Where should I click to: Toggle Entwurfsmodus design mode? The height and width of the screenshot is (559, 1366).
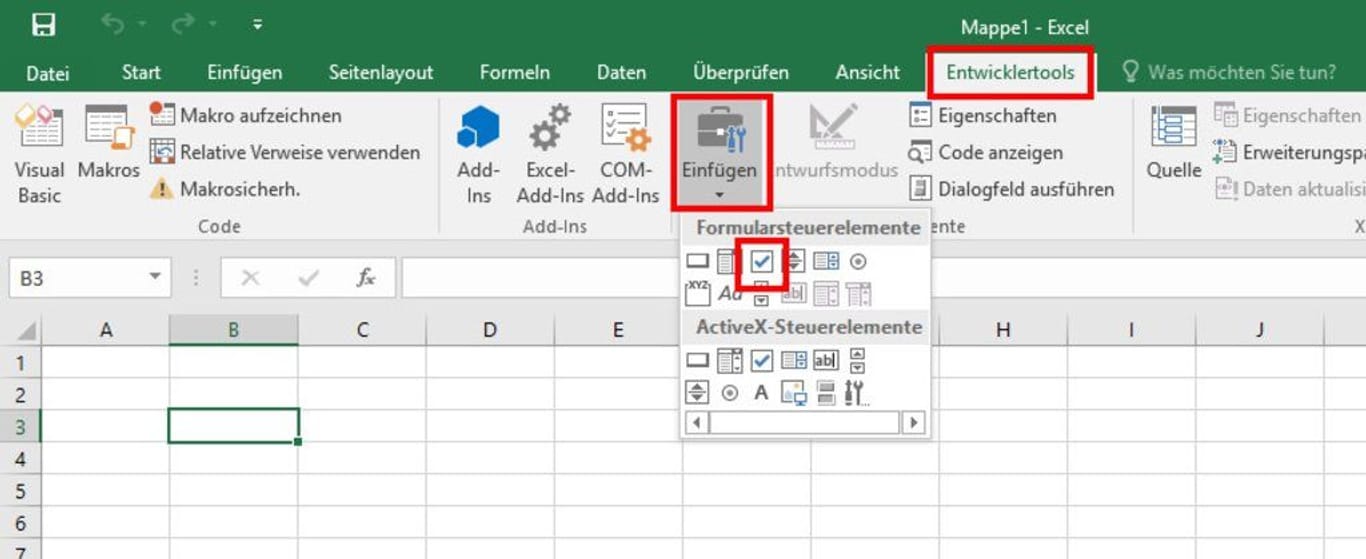834,143
